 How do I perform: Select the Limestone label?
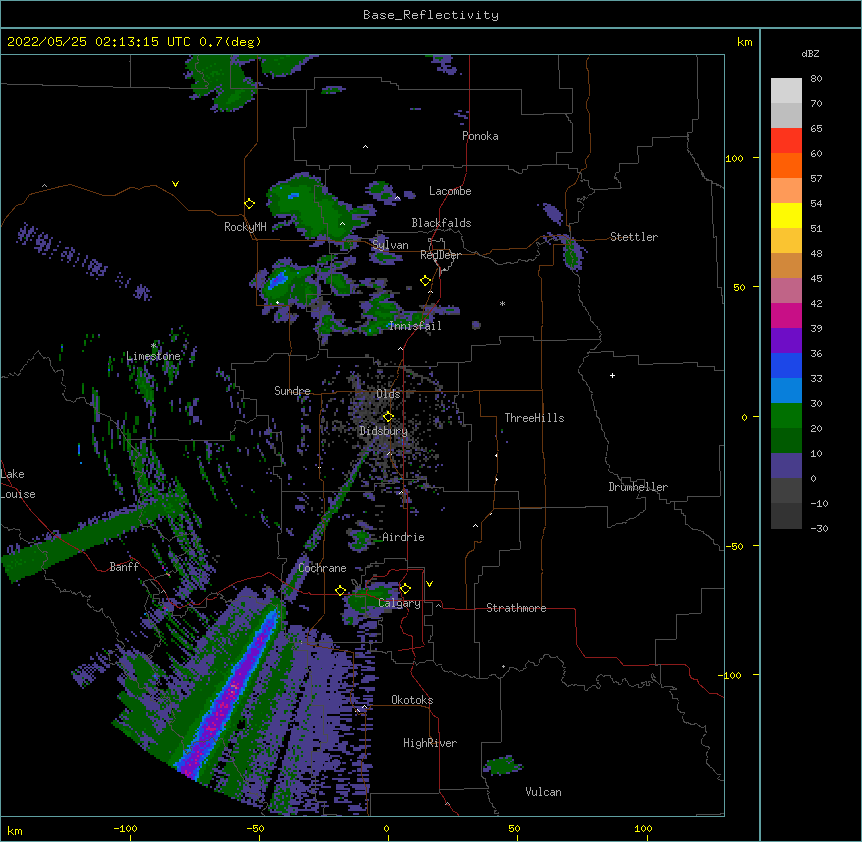tap(153, 356)
